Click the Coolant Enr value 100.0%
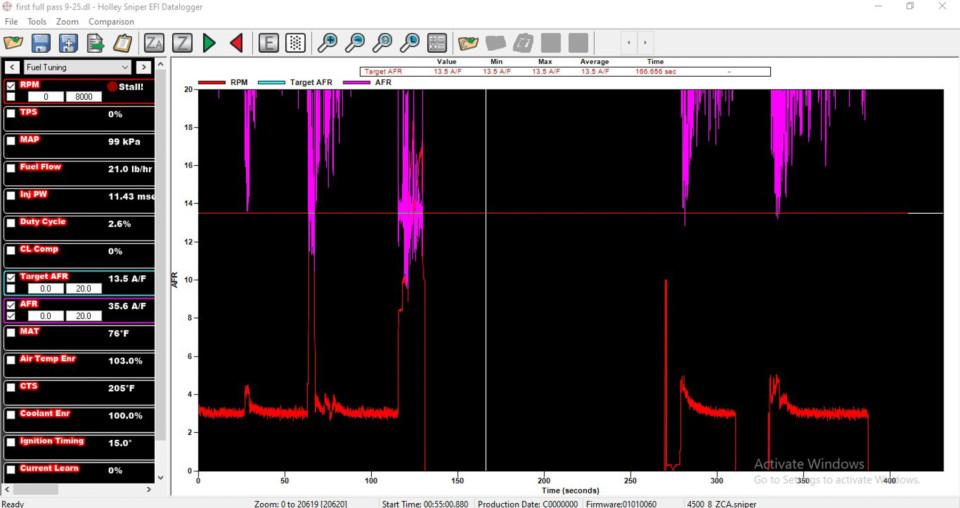Viewport: 960px width, 508px height. point(126,416)
